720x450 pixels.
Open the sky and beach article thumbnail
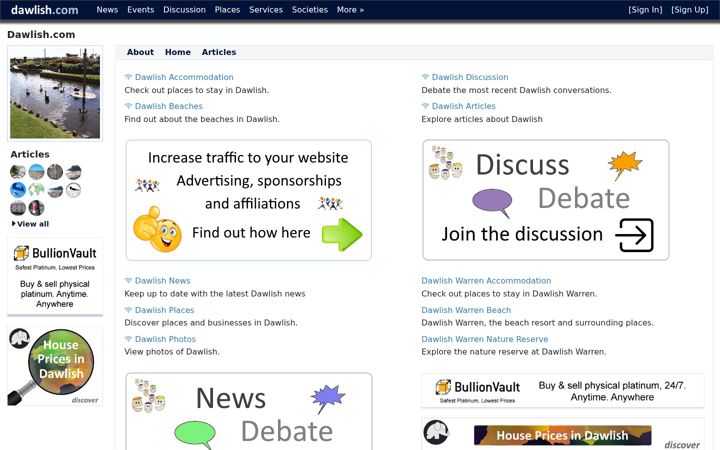click(x=36, y=172)
